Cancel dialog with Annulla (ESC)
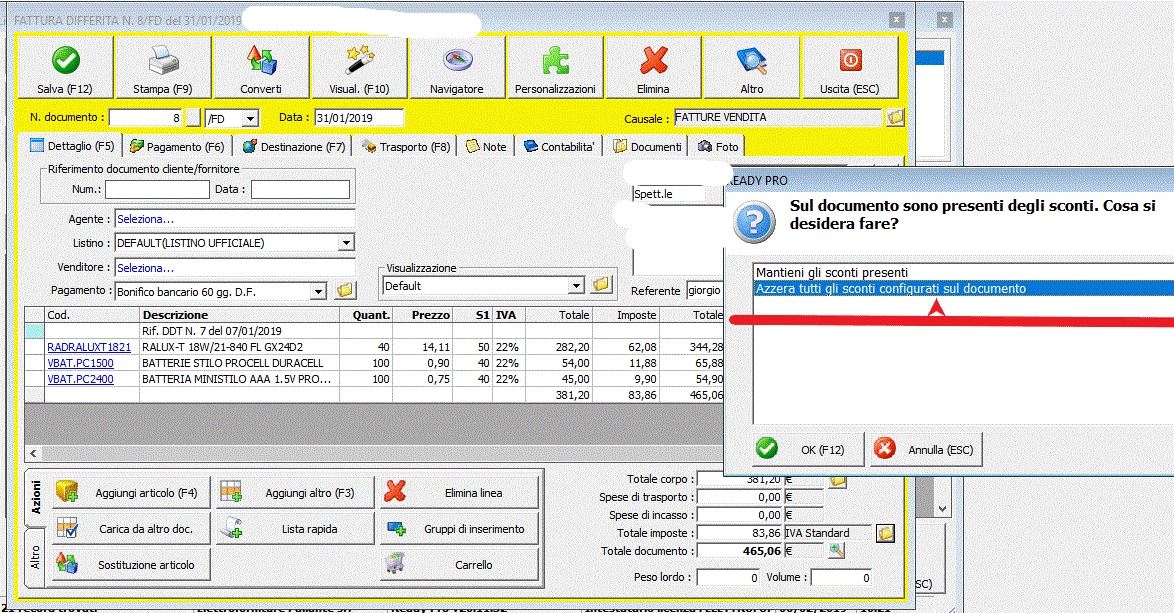 click(x=927, y=450)
